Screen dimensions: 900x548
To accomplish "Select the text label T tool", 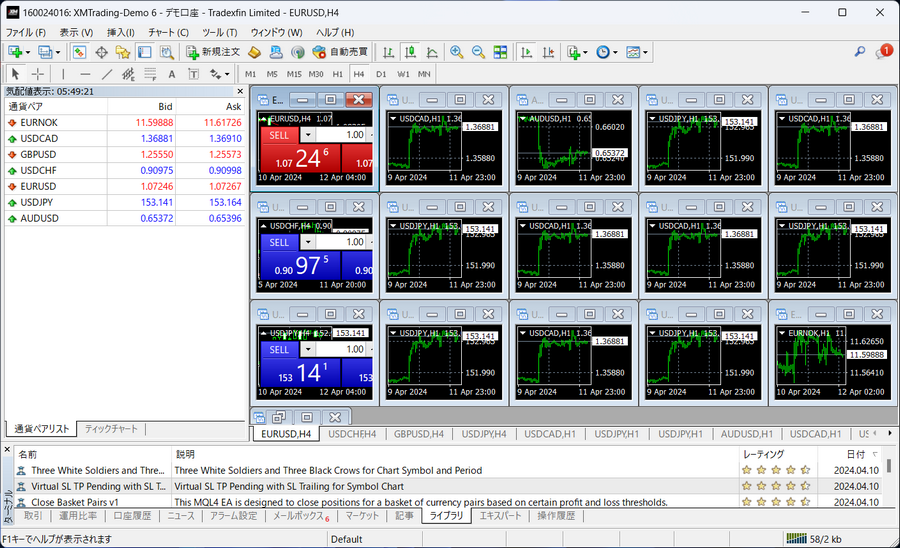I will (x=193, y=74).
